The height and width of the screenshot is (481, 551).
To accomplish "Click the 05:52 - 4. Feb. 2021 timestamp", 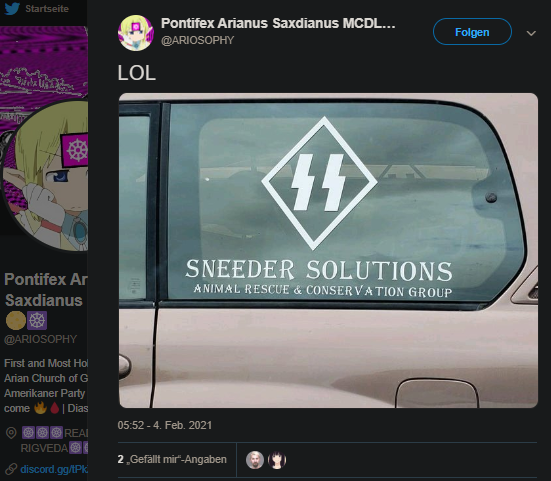I will pos(165,425).
